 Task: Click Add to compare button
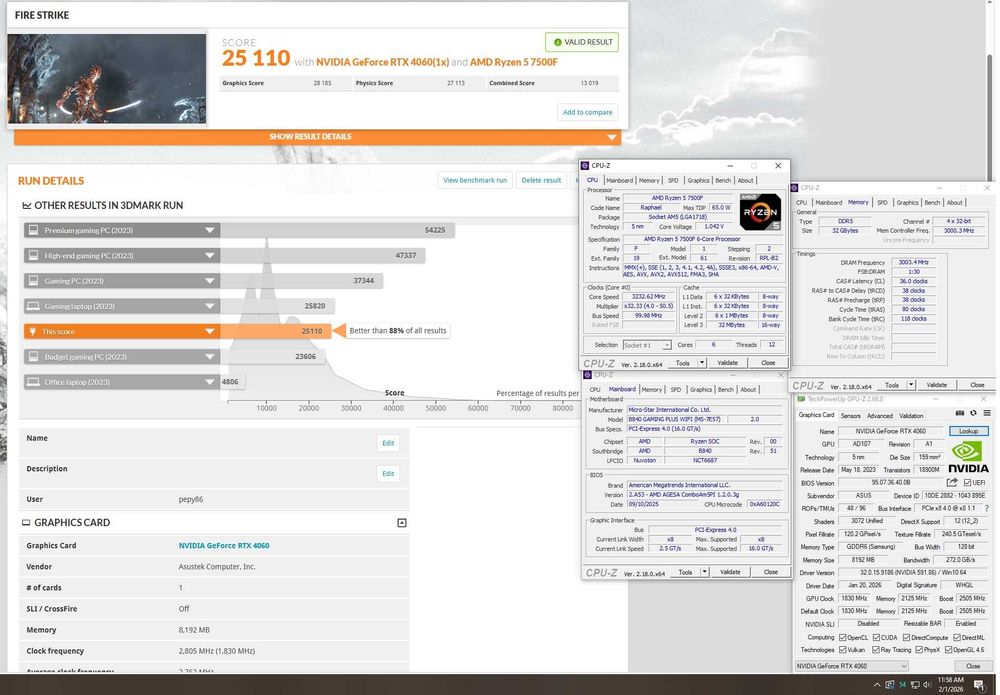coord(587,112)
